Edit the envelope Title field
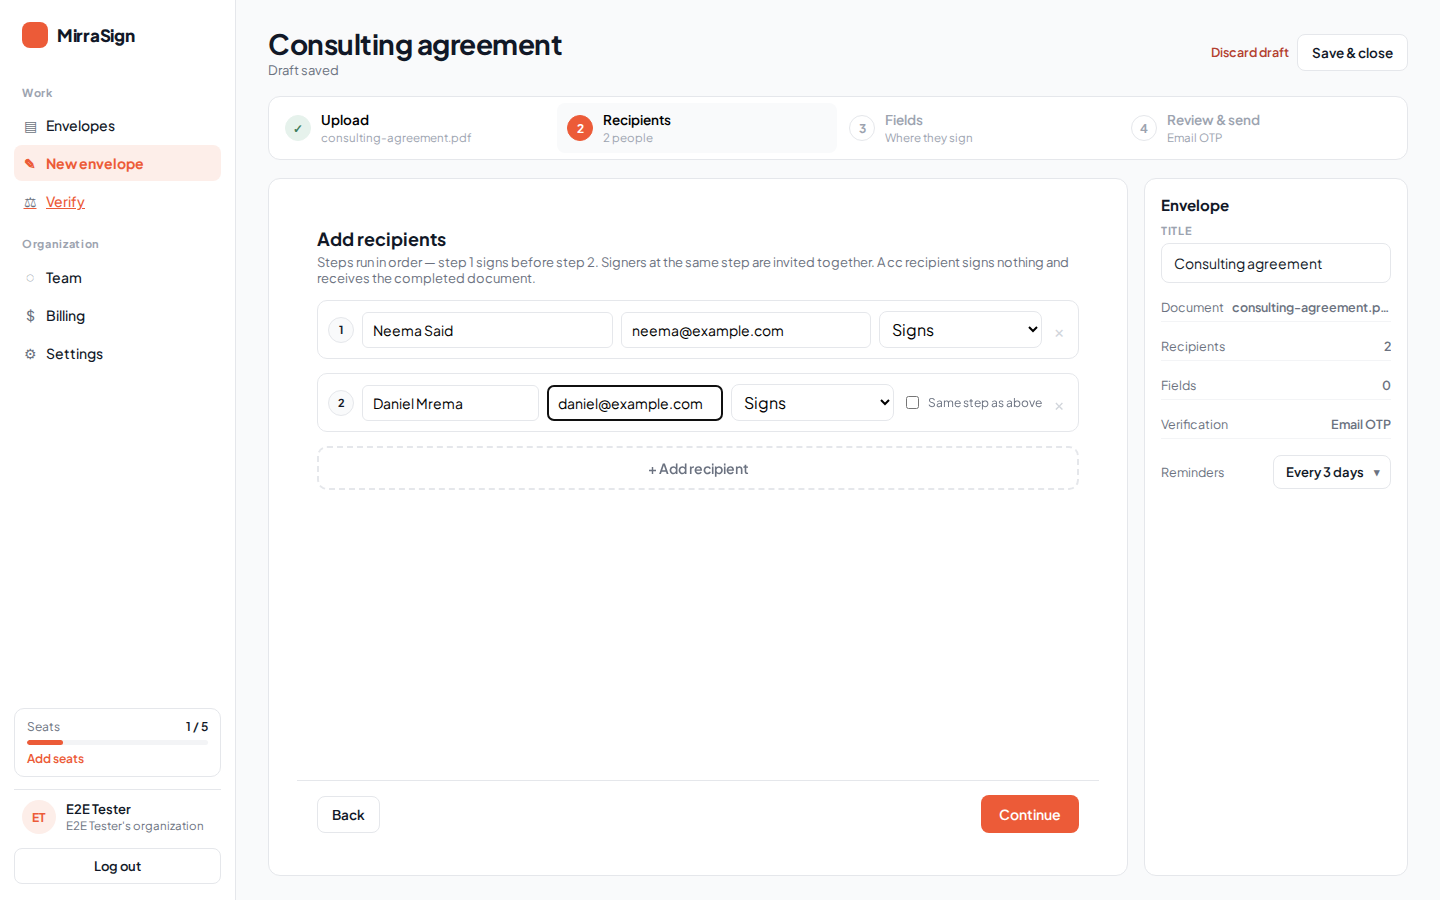 click(x=1276, y=263)
